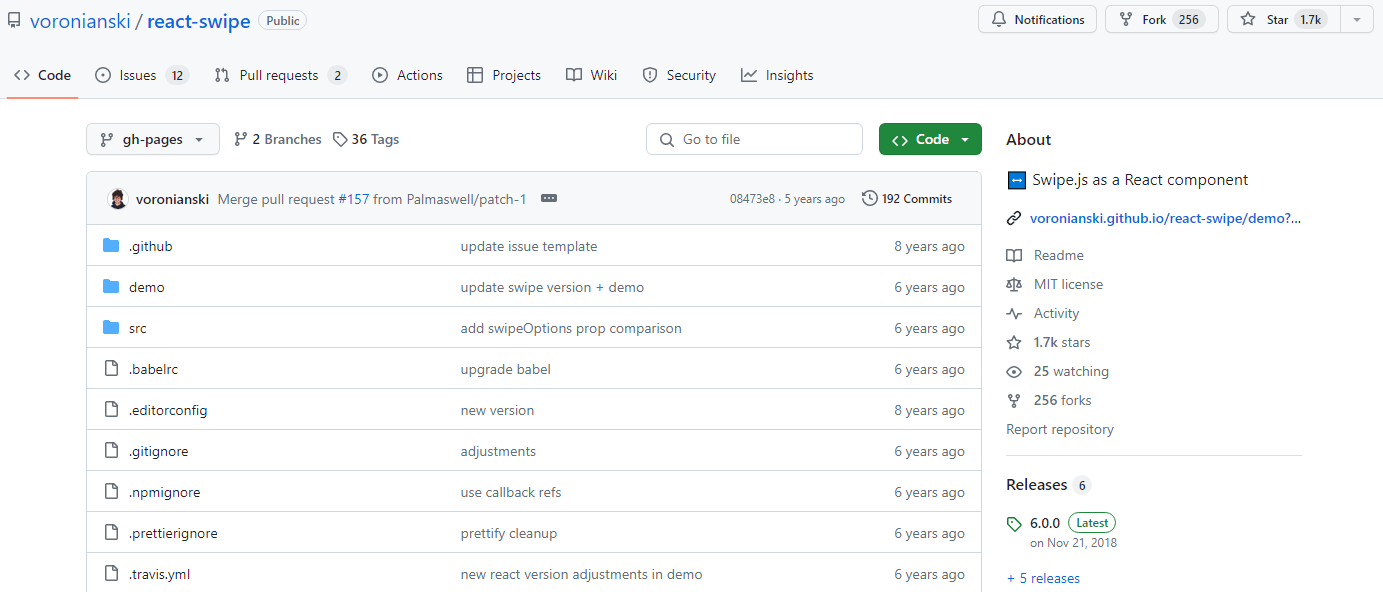Expand the green Code dropdown arrow
The height and width of the screenshot is (592, 1383).
[x=965, y=139]
